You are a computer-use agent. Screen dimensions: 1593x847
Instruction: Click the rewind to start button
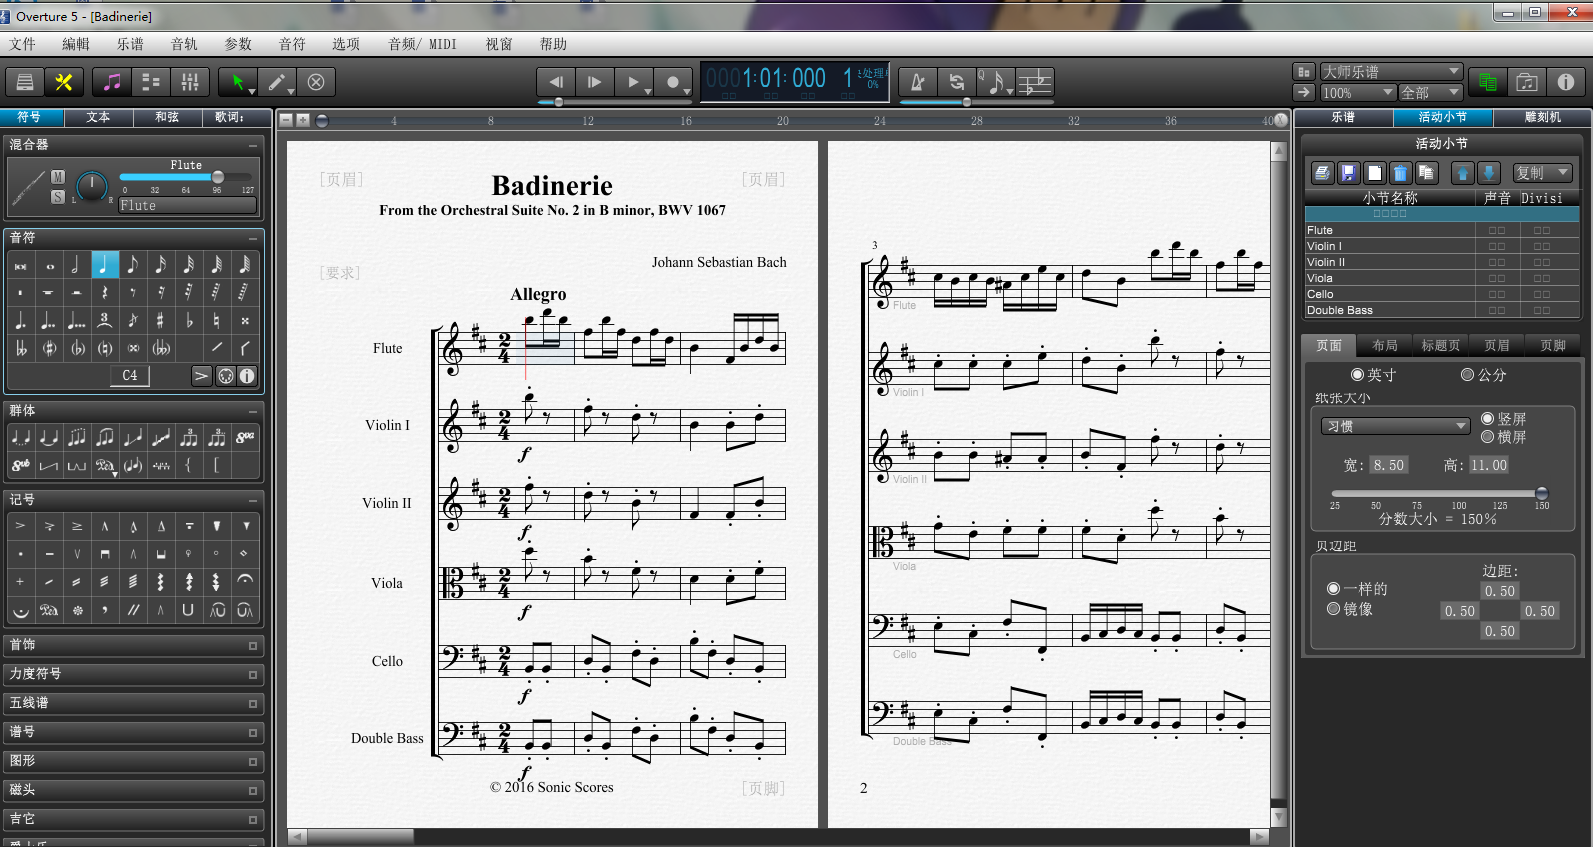tap(556, 82)
